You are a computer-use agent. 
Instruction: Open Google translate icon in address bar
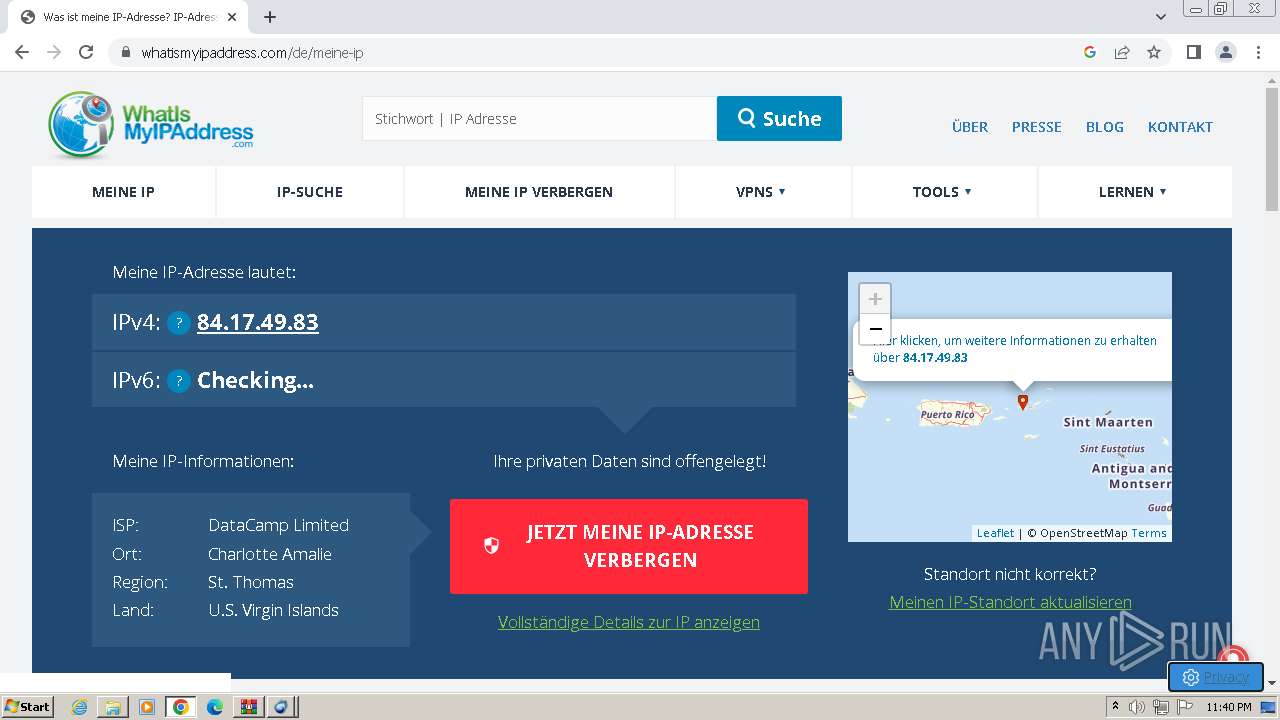(x=1090, y=52)
